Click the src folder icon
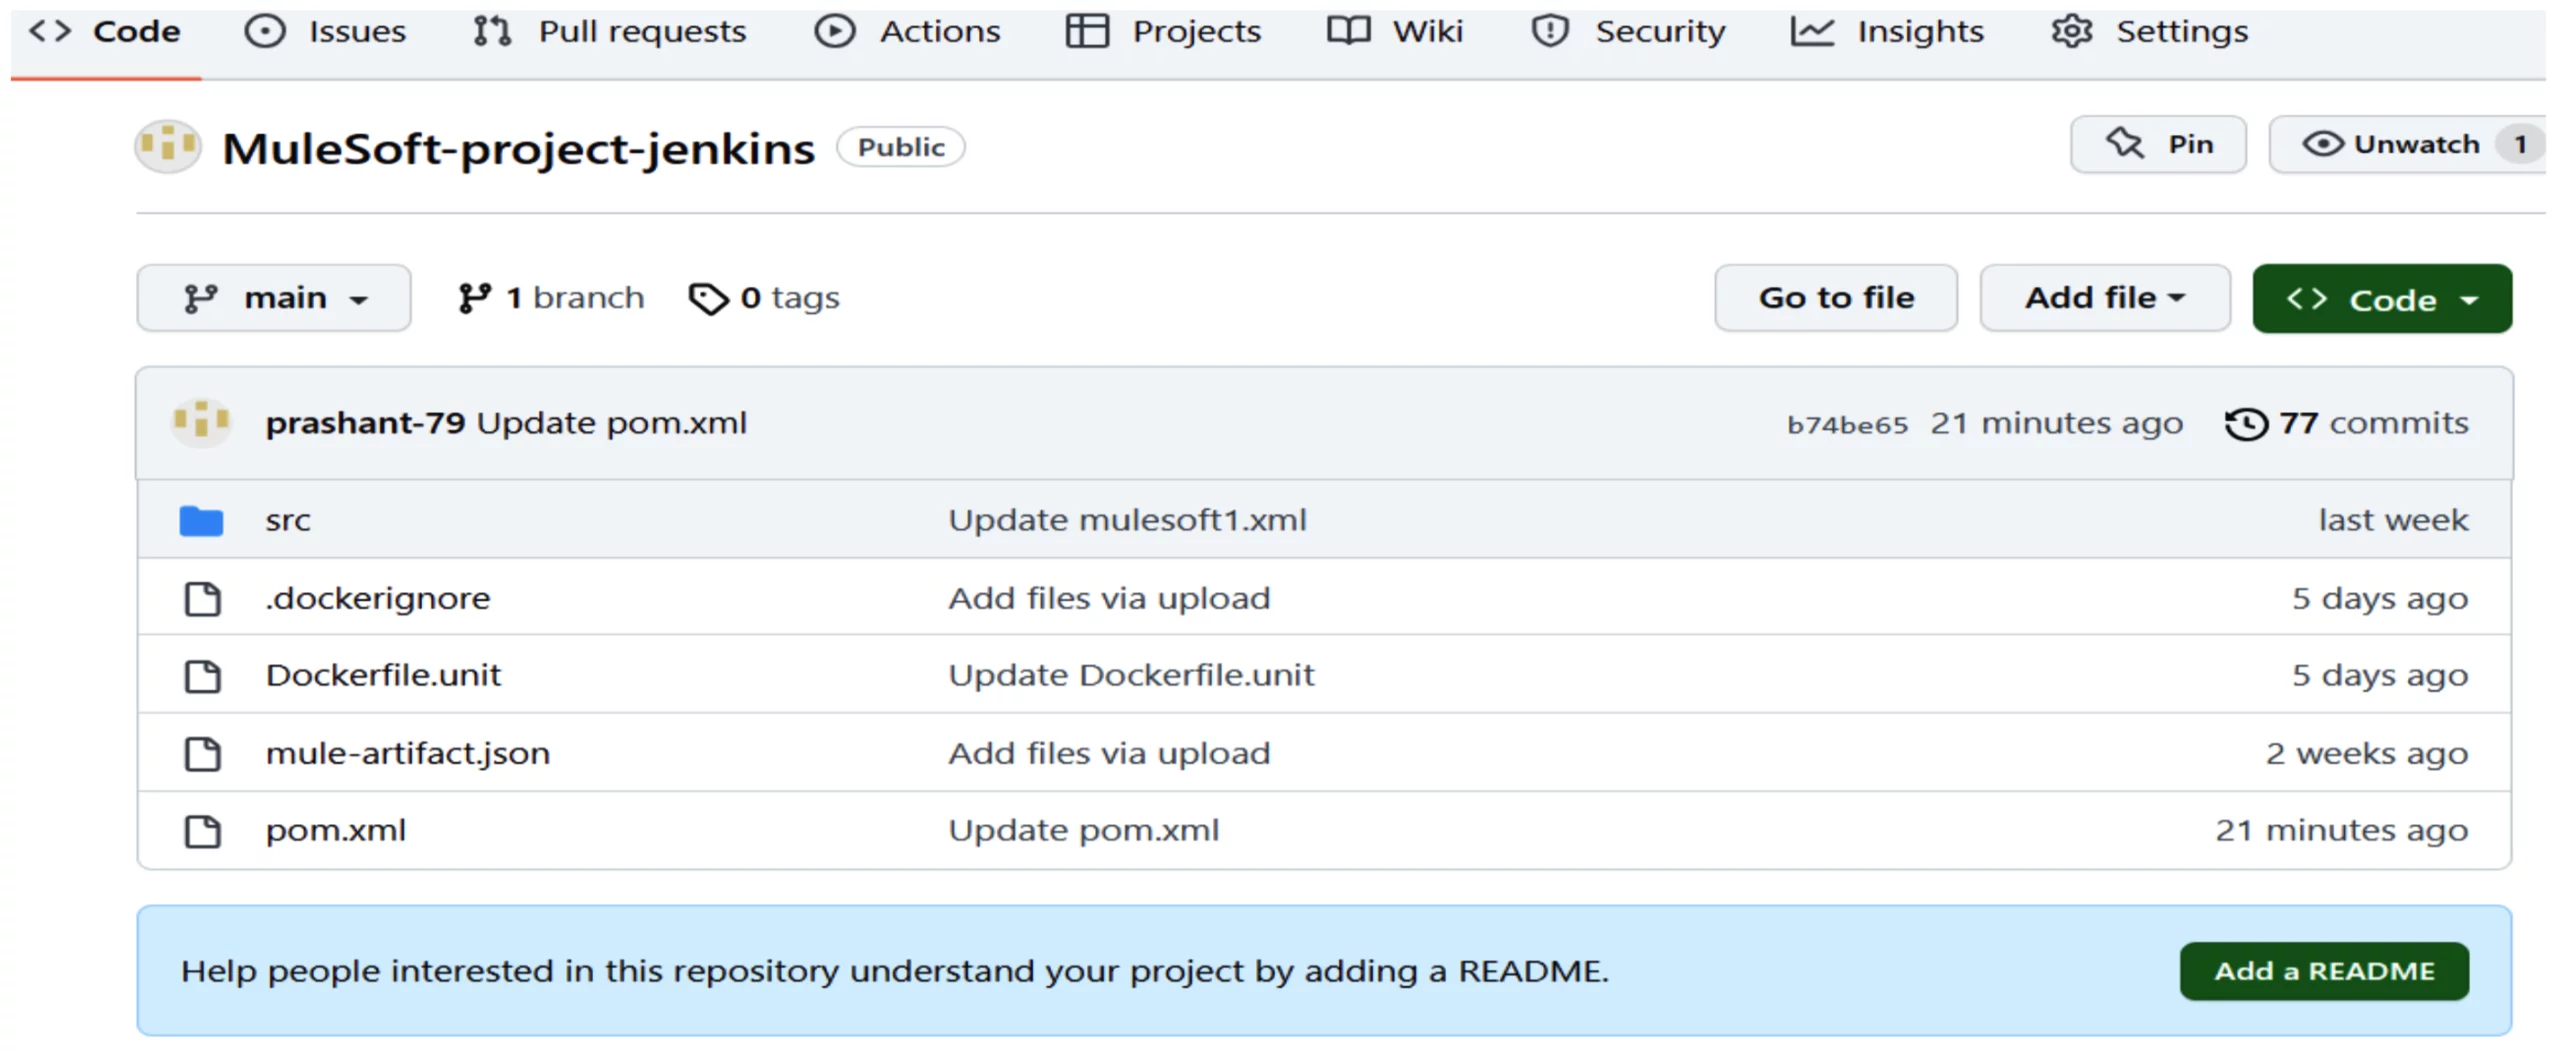2560x1058 pixels. 201,521
